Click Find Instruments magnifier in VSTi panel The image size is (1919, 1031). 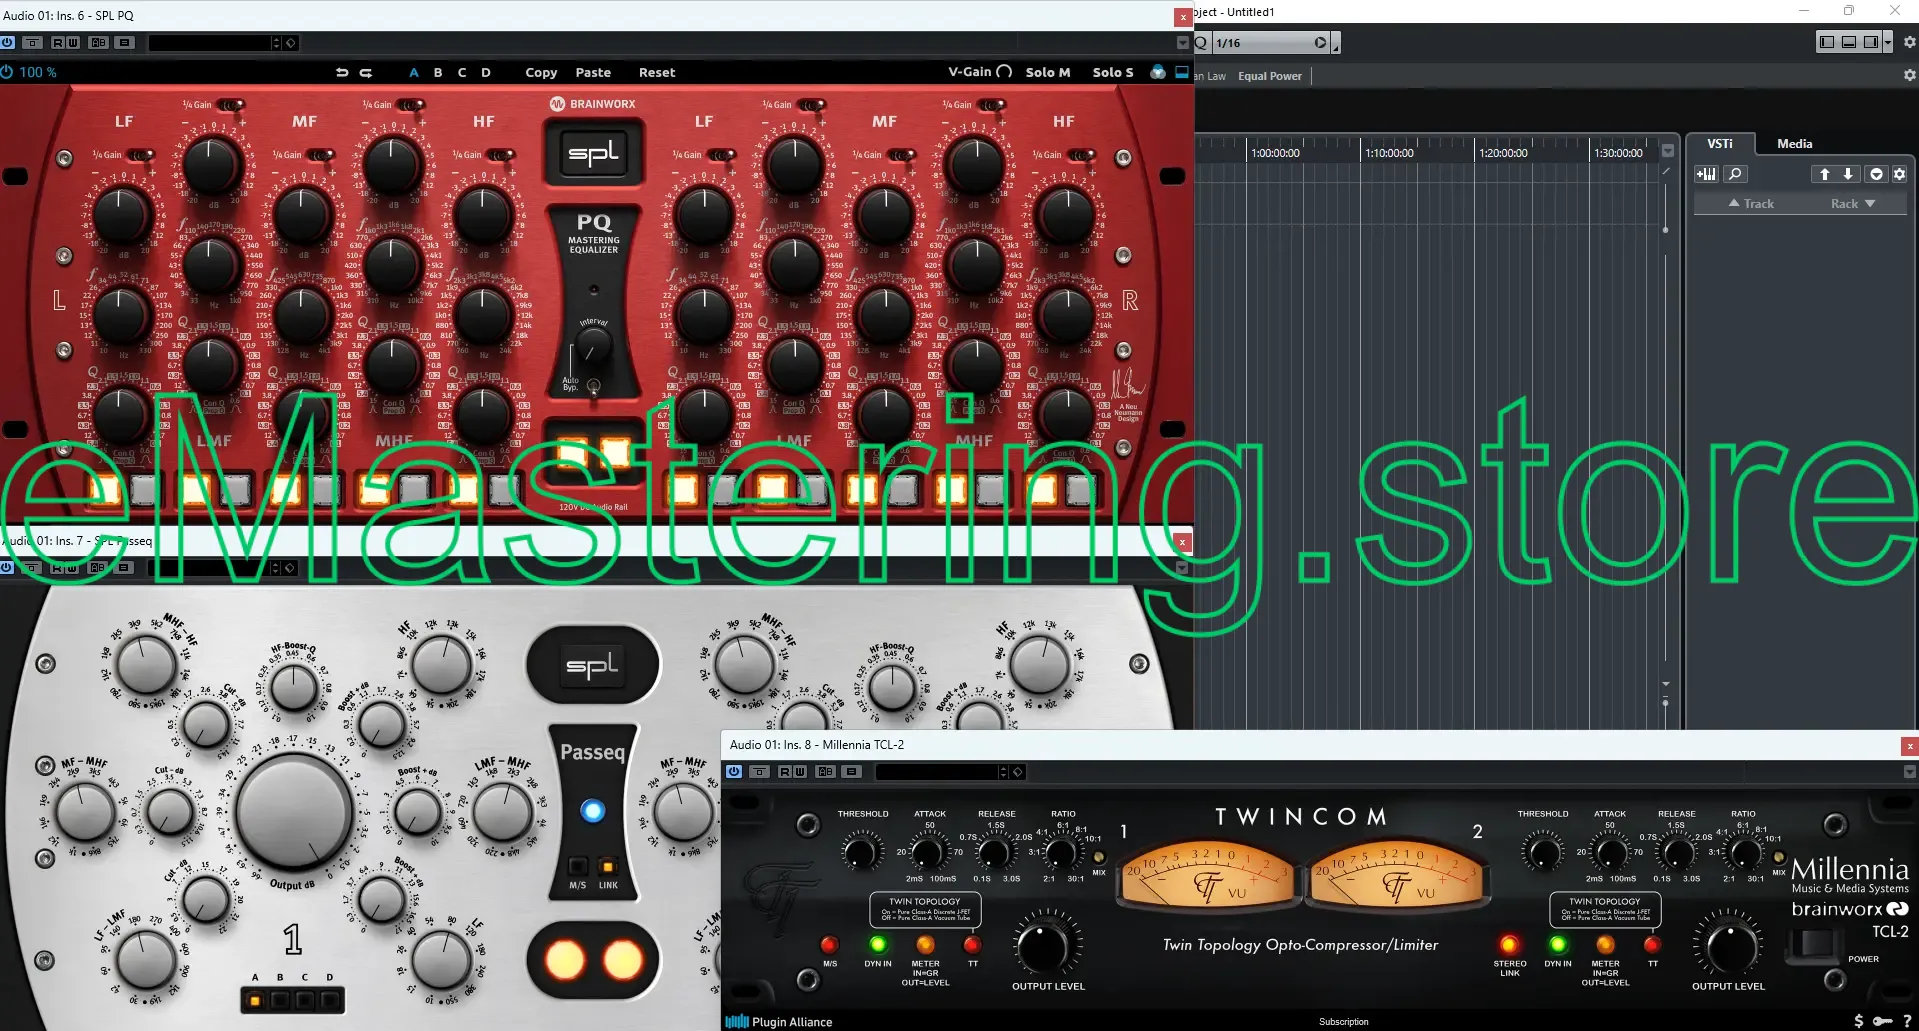pos(1735,174)
